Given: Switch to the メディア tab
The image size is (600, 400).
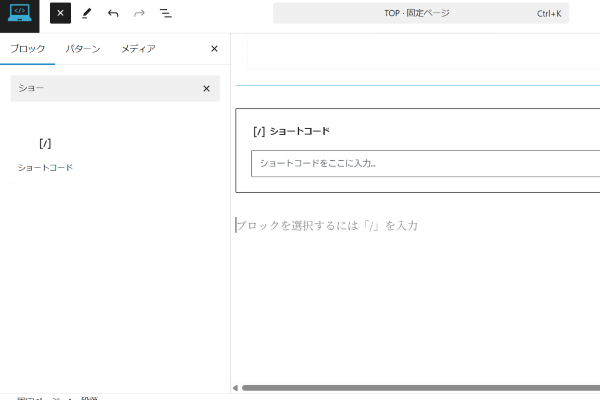Looking at the screenshot, I should tap(138, 49).
